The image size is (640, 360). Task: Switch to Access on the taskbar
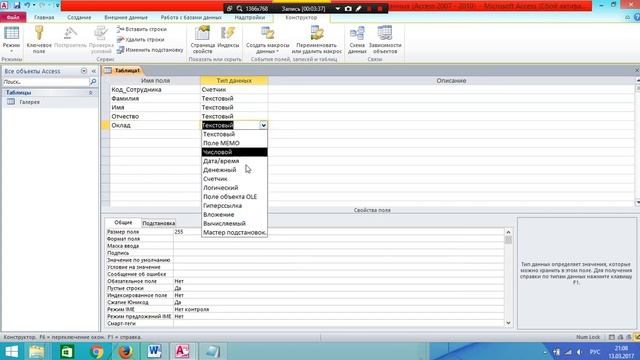(x=182, y=351)
